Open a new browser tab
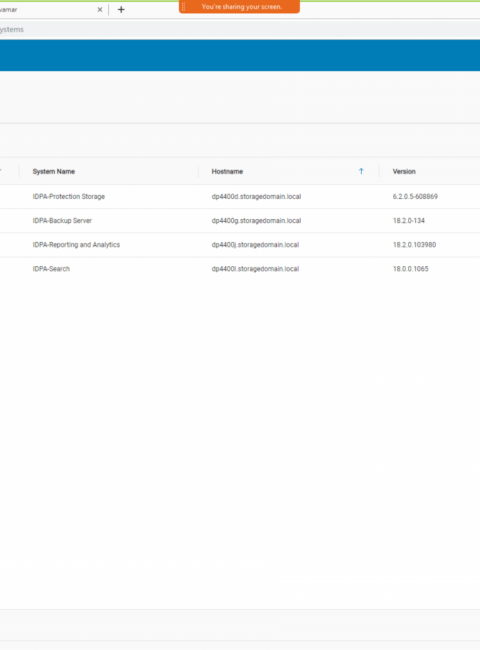This screenshot has width=480, height=650. click(x=121, y=10)
